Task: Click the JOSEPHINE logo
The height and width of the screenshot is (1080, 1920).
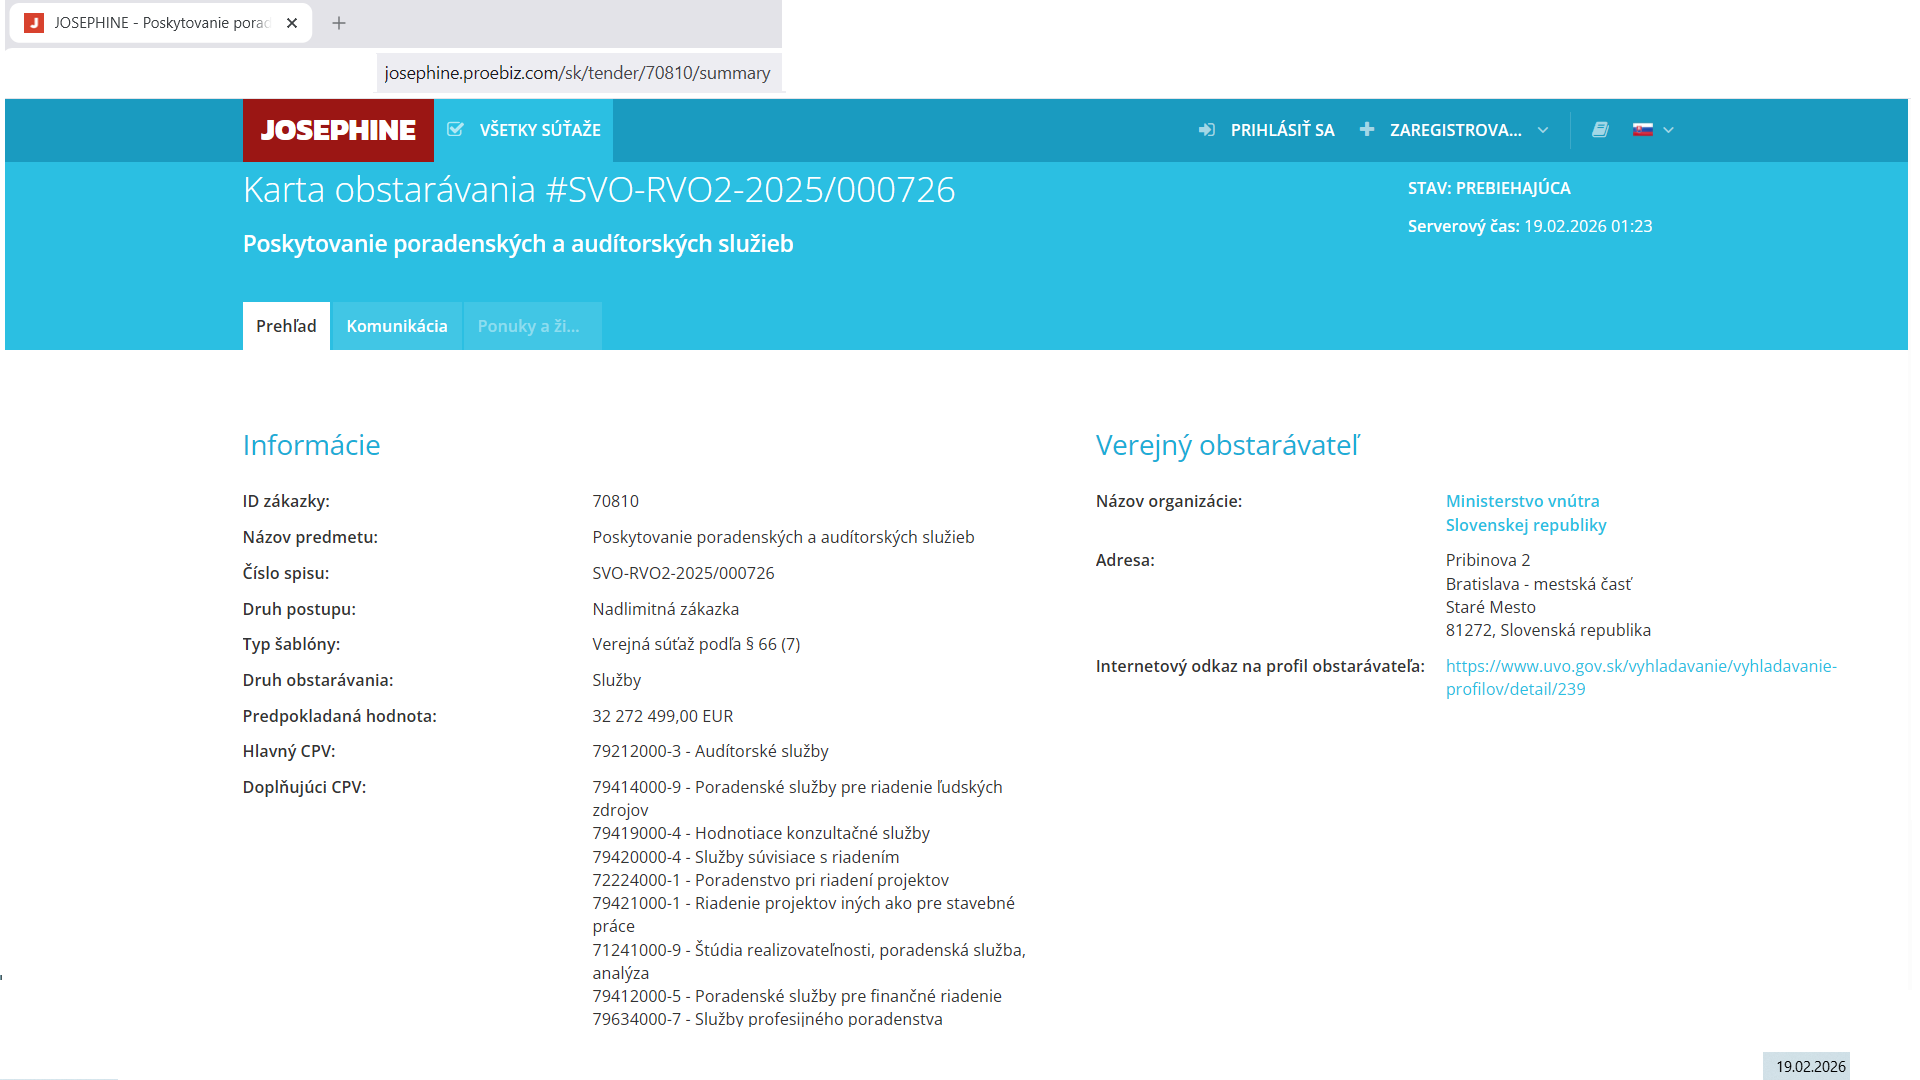Action: coord(338,130)
